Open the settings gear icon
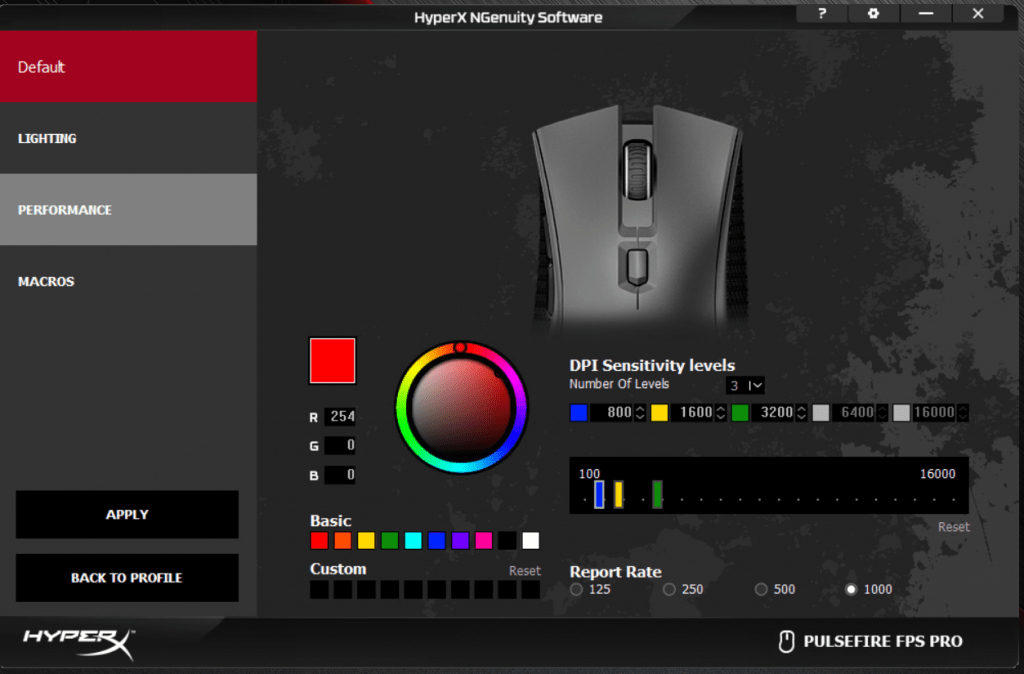Screen dimensions: 1024x674 pos(873,13)
